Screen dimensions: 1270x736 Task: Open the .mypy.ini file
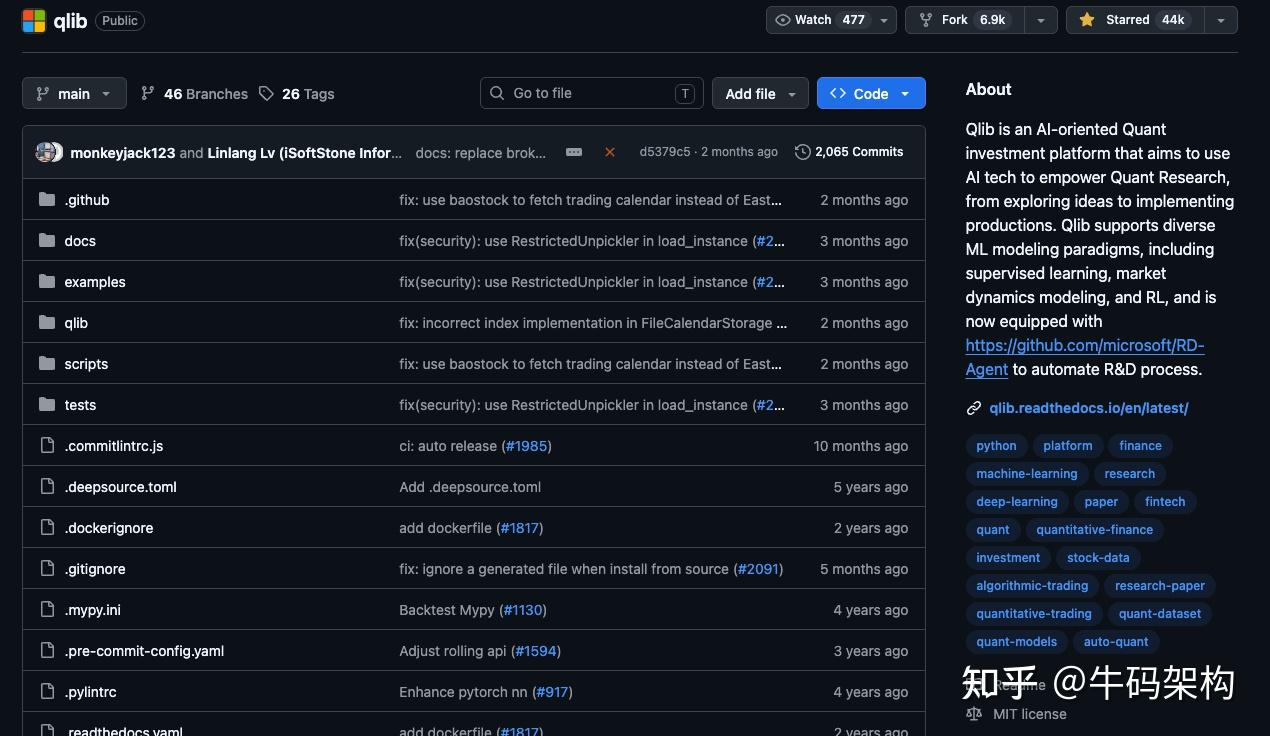coord(92,610)
